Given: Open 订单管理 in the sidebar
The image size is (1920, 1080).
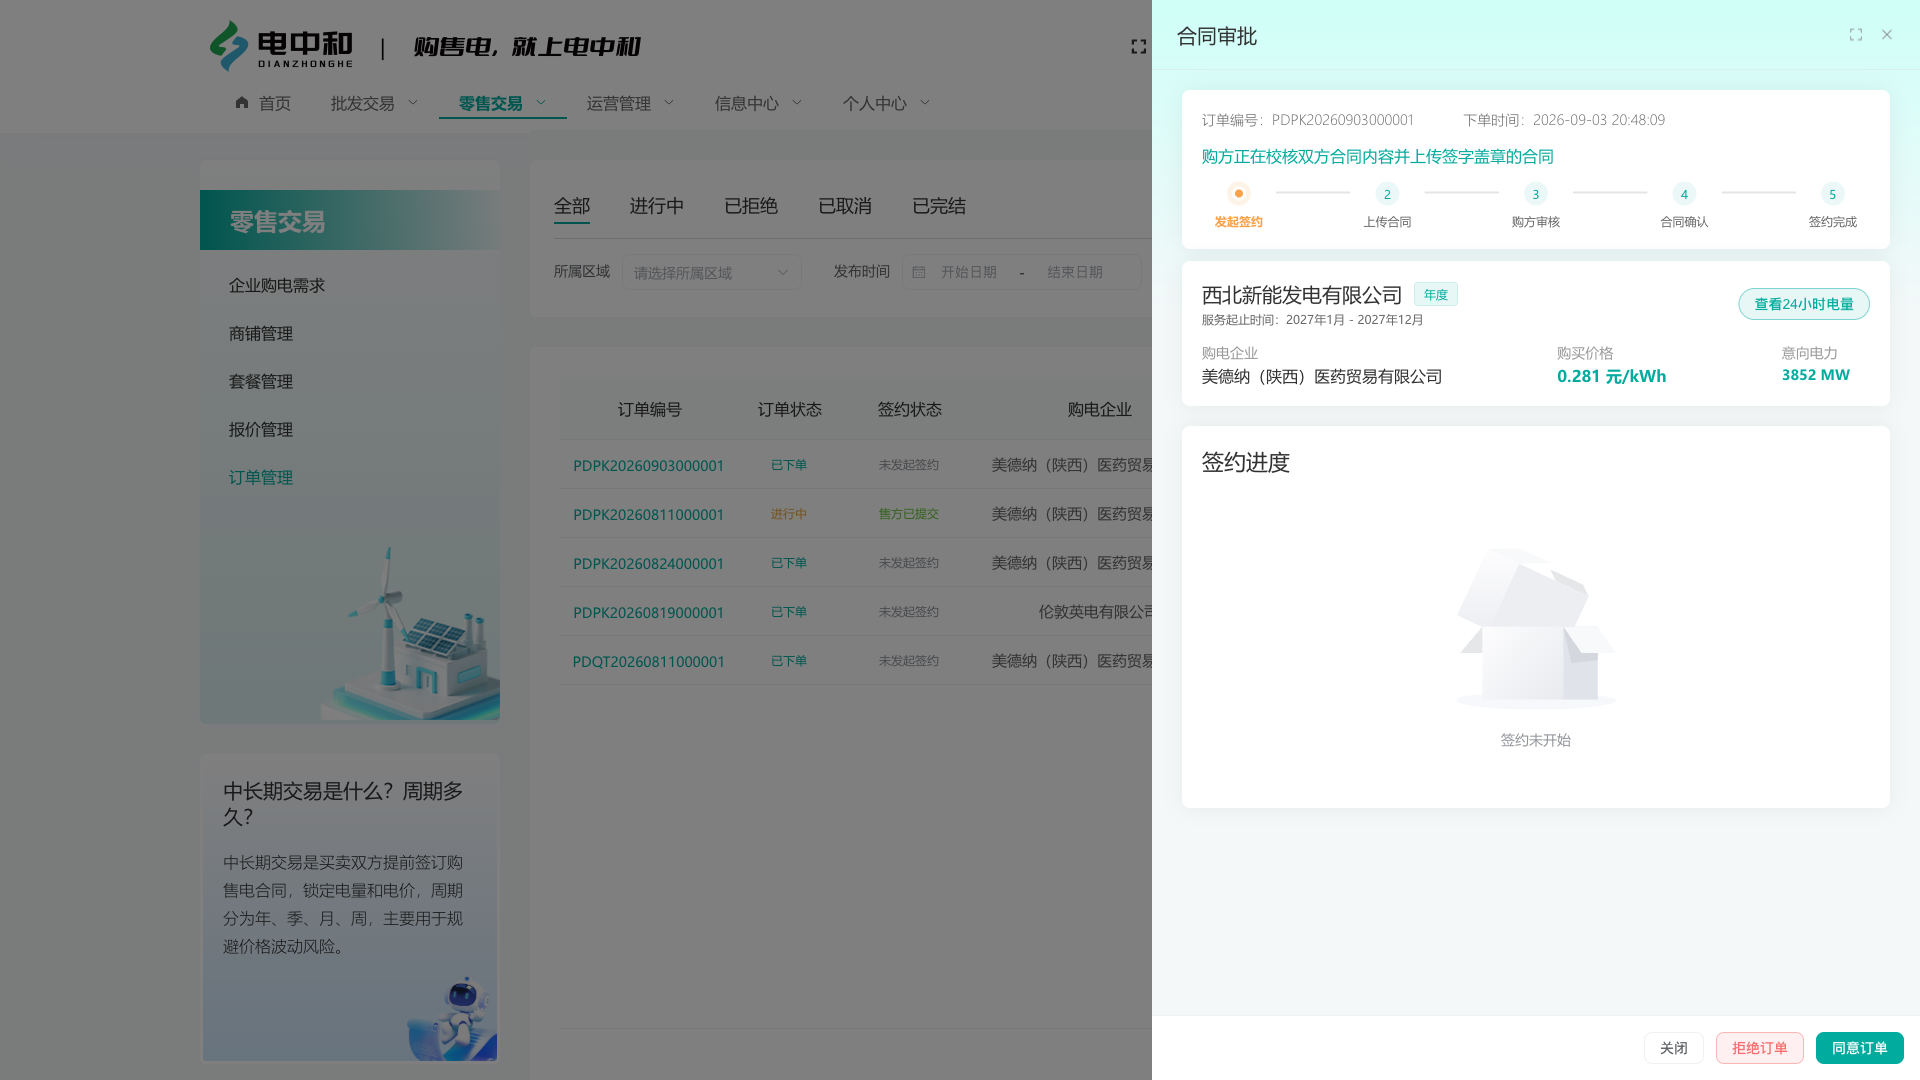Looking at the screenshot, I should point(261,478).
